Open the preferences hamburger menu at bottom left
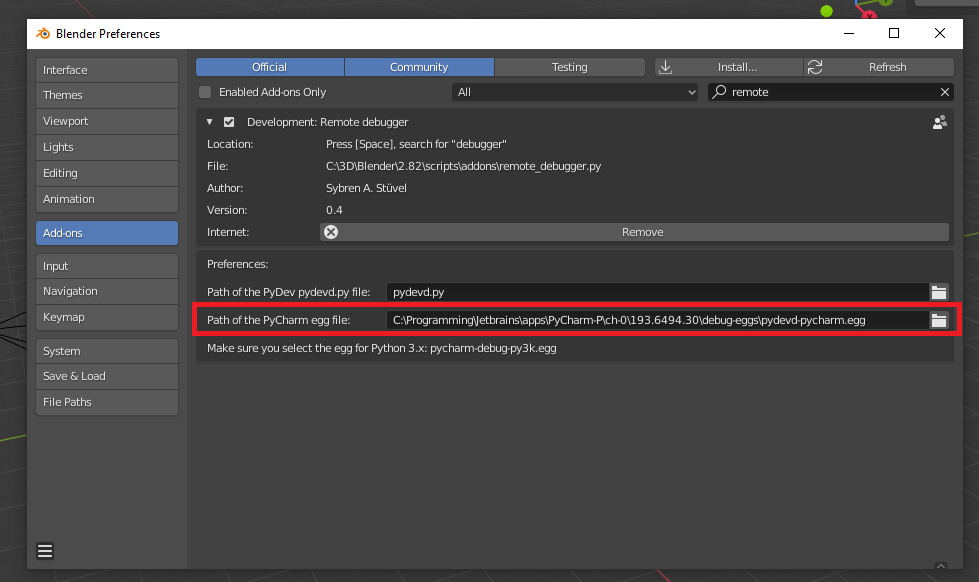Screen dimensions: 979x582 (44, 550)
